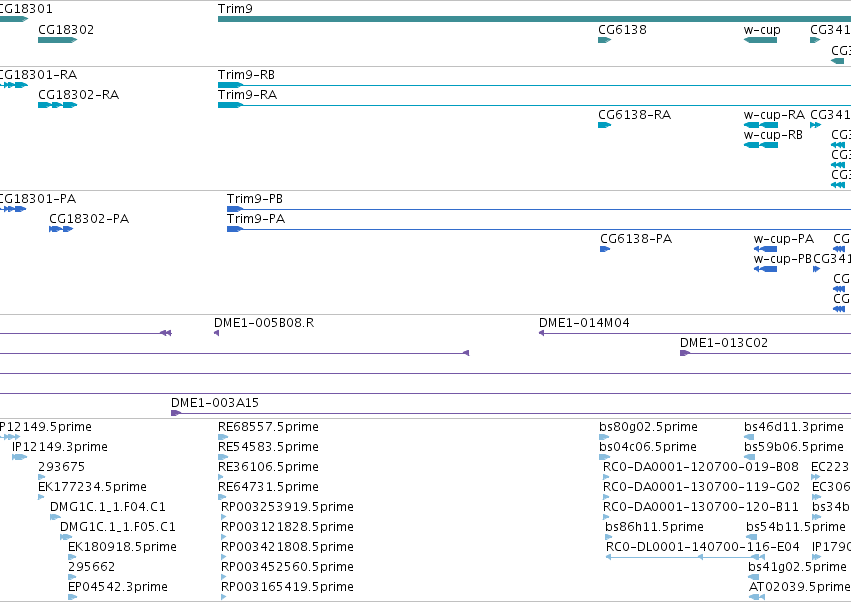Click the DME1-014M04 start arrow

542,333
